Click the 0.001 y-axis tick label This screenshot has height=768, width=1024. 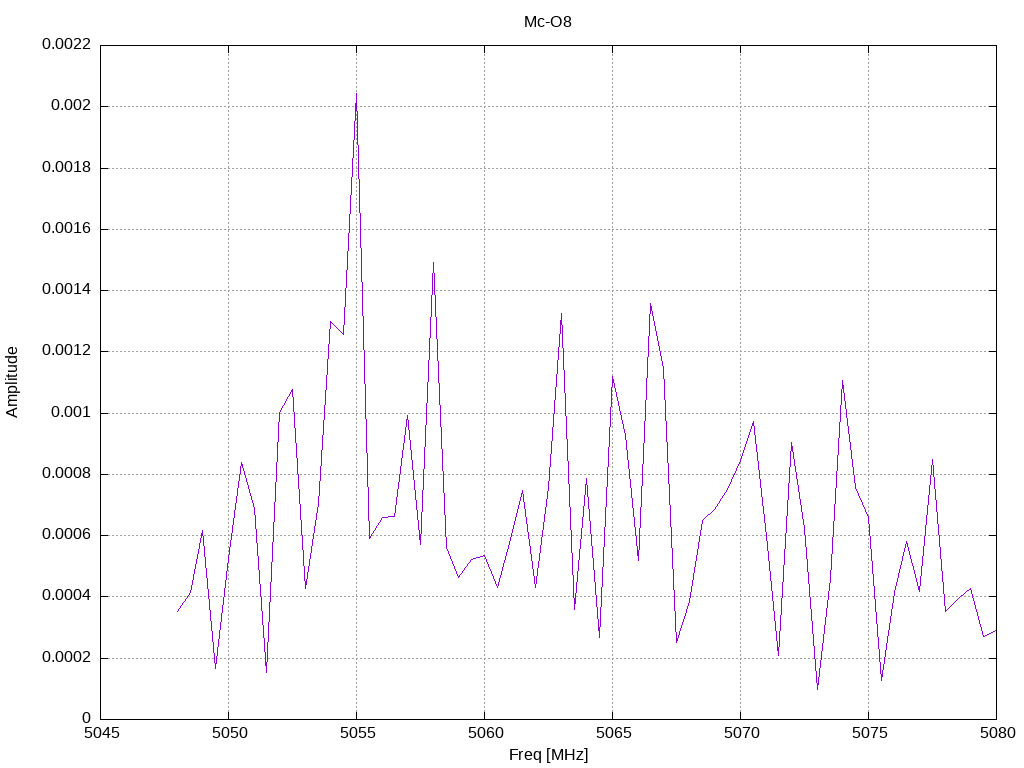[71, 413]
